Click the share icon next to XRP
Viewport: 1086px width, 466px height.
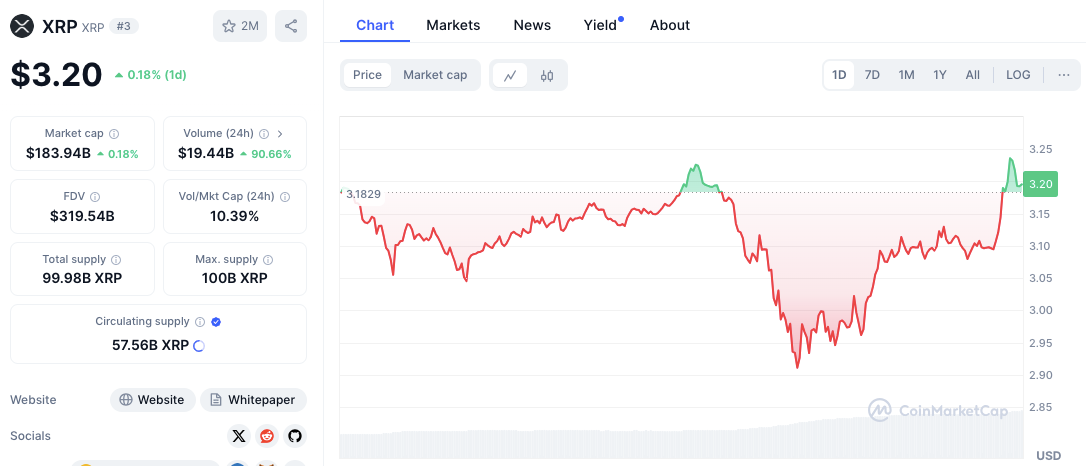[x=290, y=26]
